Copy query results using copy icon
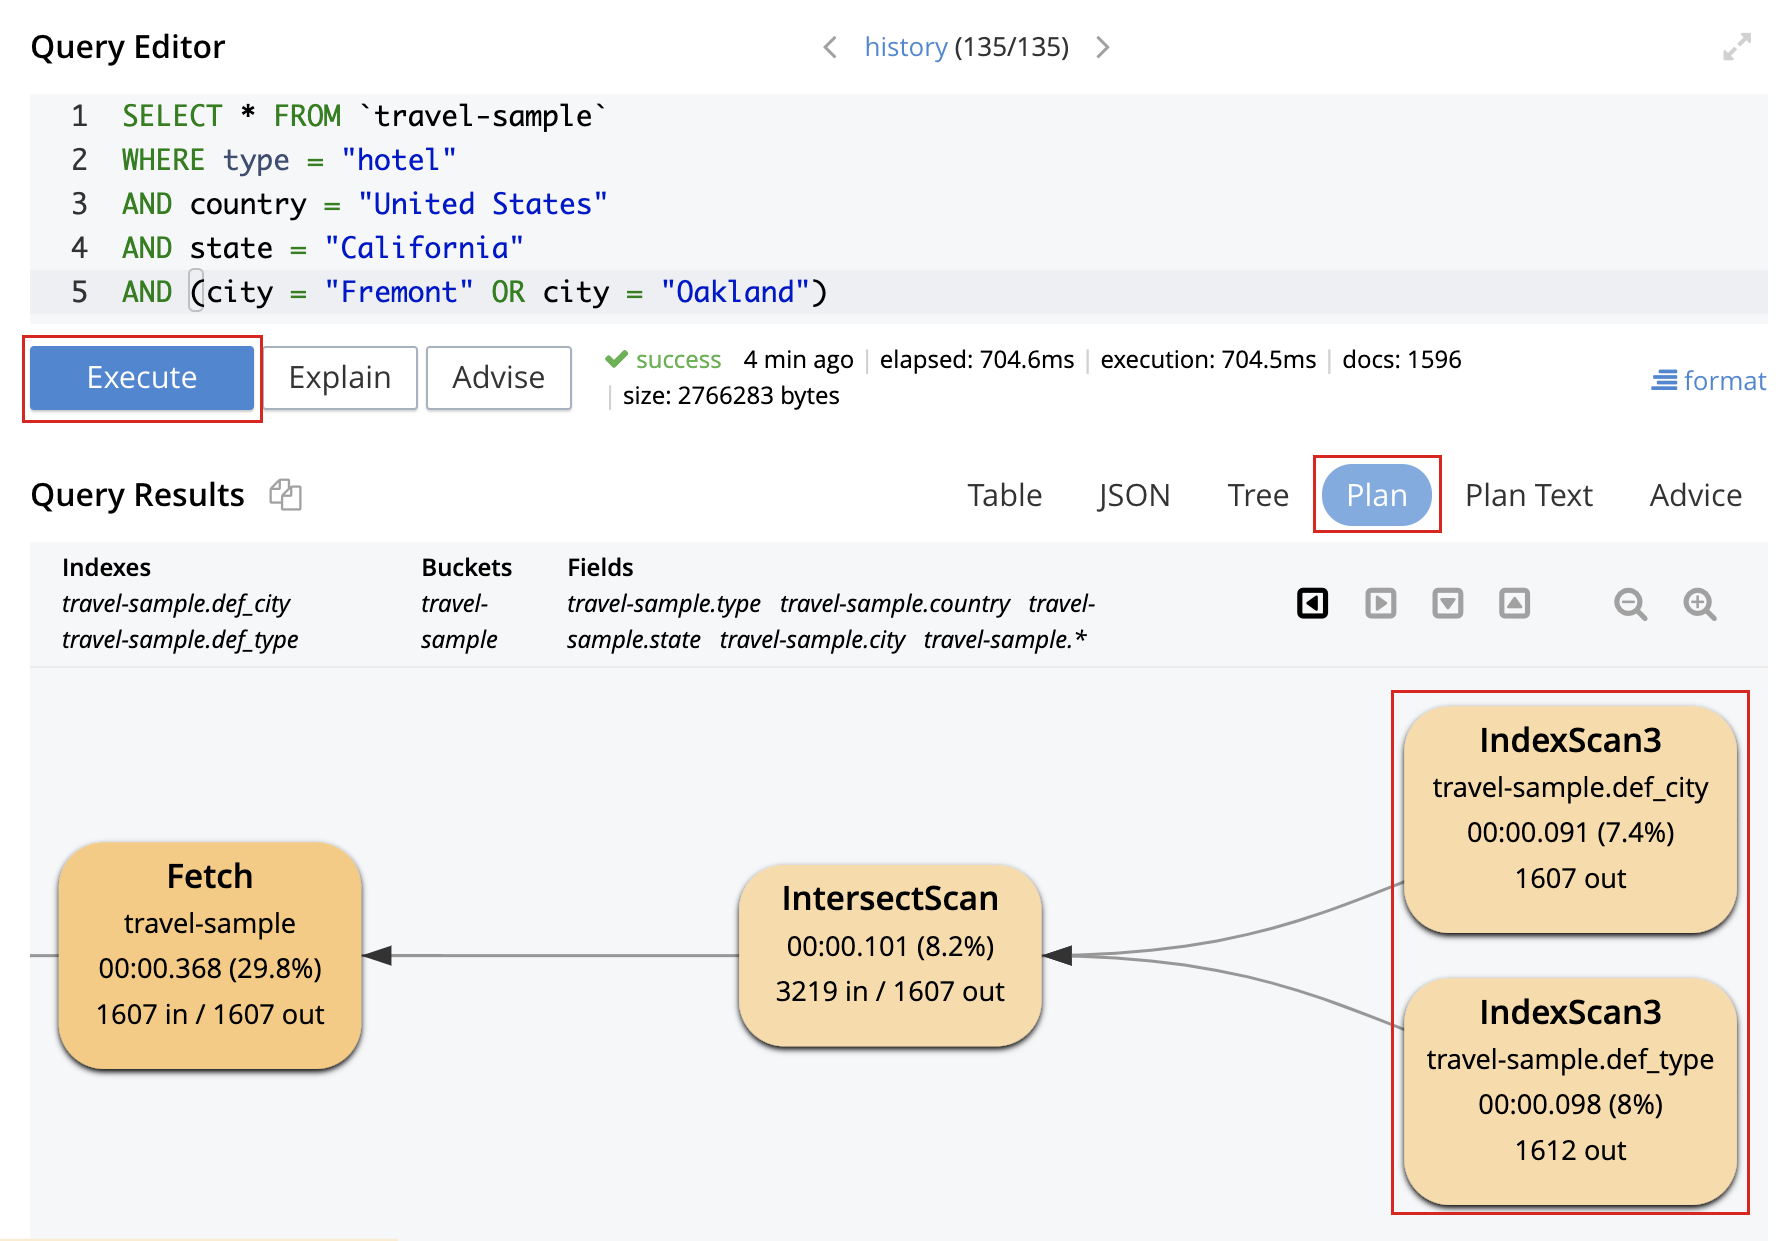 pos(286,495)
